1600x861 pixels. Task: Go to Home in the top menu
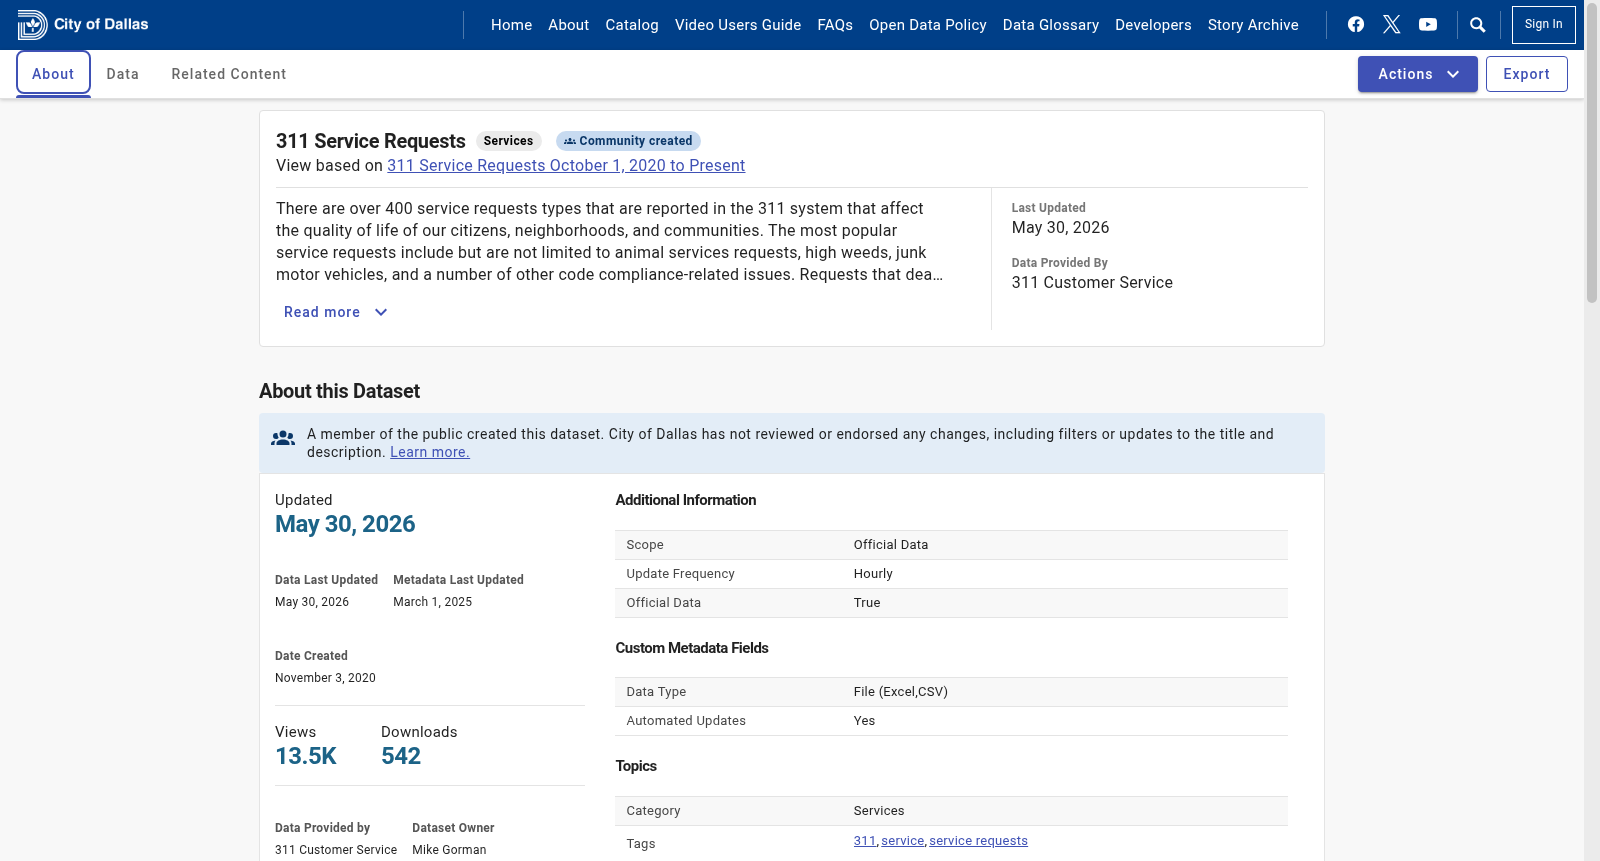(x=511, y=25)
